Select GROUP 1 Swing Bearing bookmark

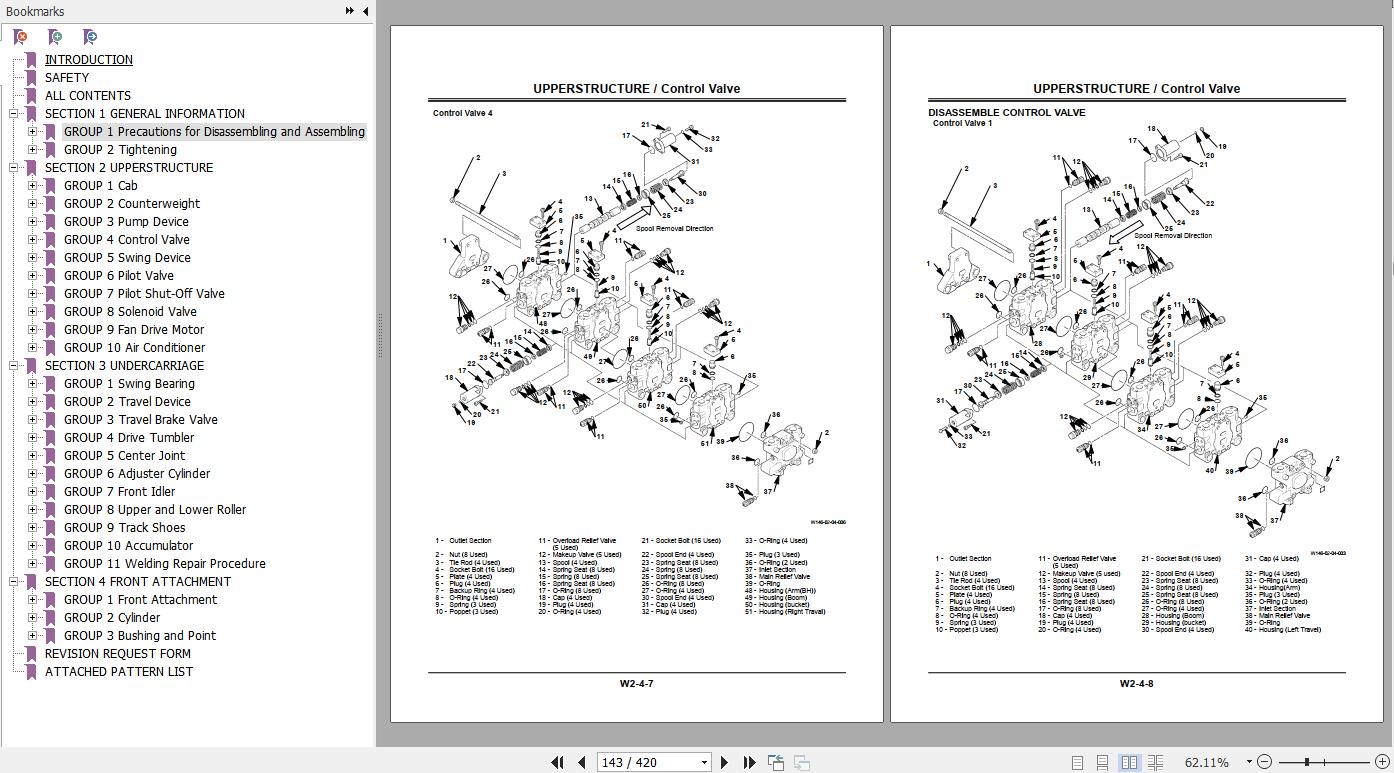(130, 383)
